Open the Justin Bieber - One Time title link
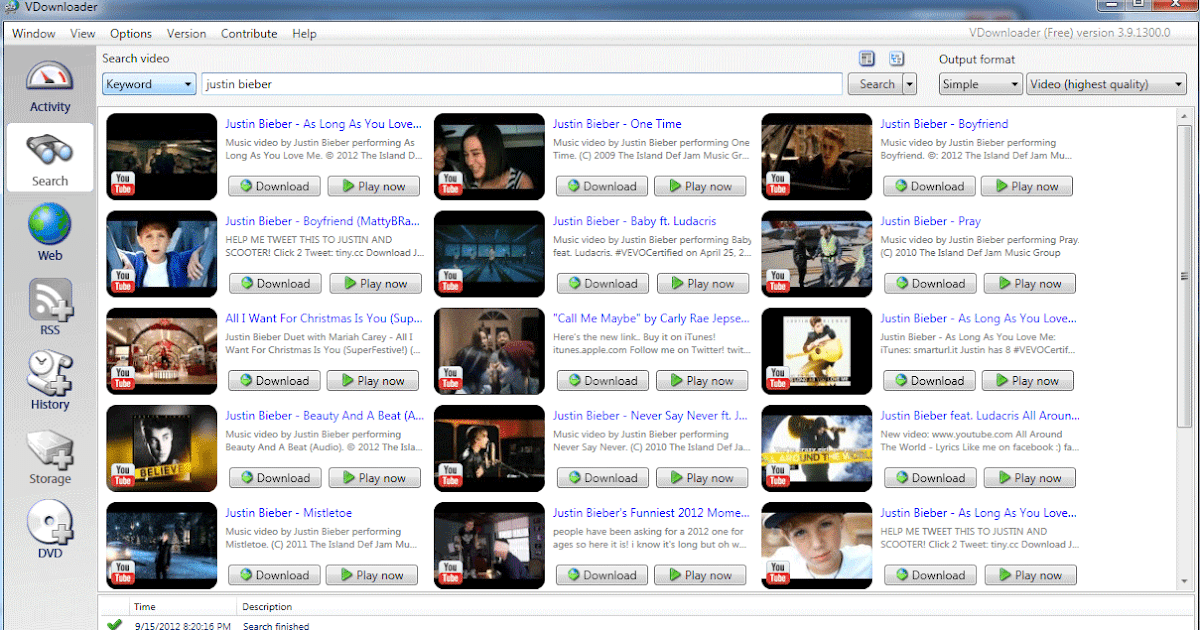 click(x=617, y=124)
